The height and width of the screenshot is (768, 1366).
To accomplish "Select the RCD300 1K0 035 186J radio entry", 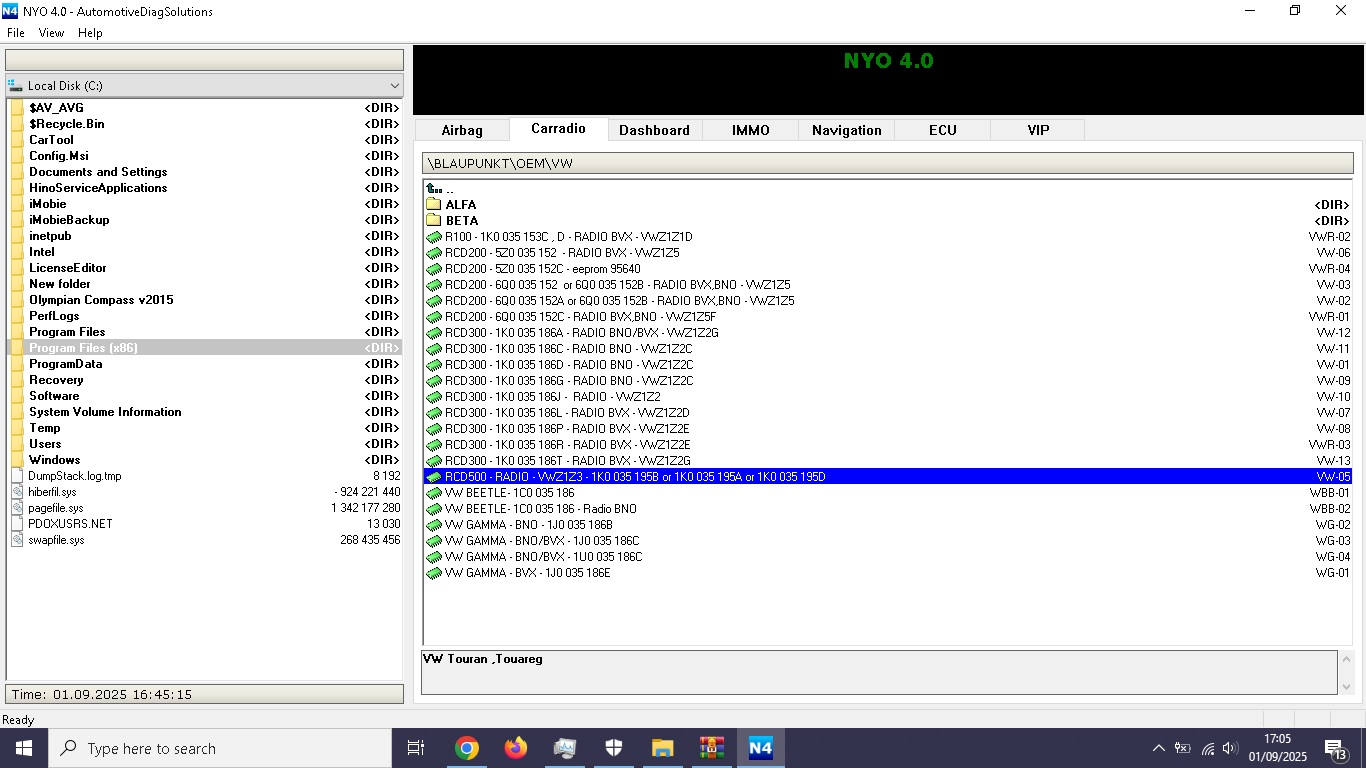I will [552, 397].
